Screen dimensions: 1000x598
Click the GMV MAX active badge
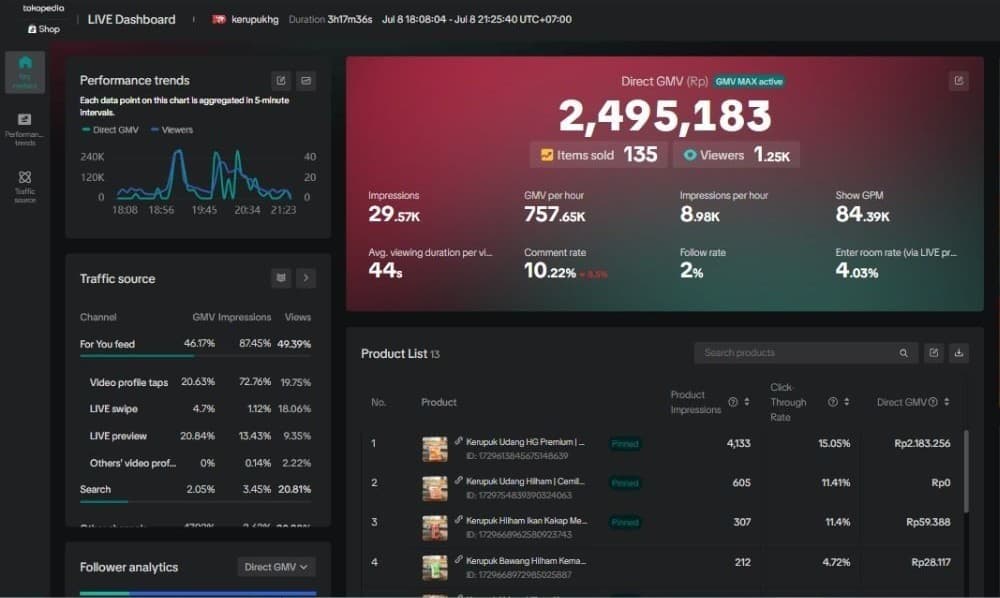[749, 82]
